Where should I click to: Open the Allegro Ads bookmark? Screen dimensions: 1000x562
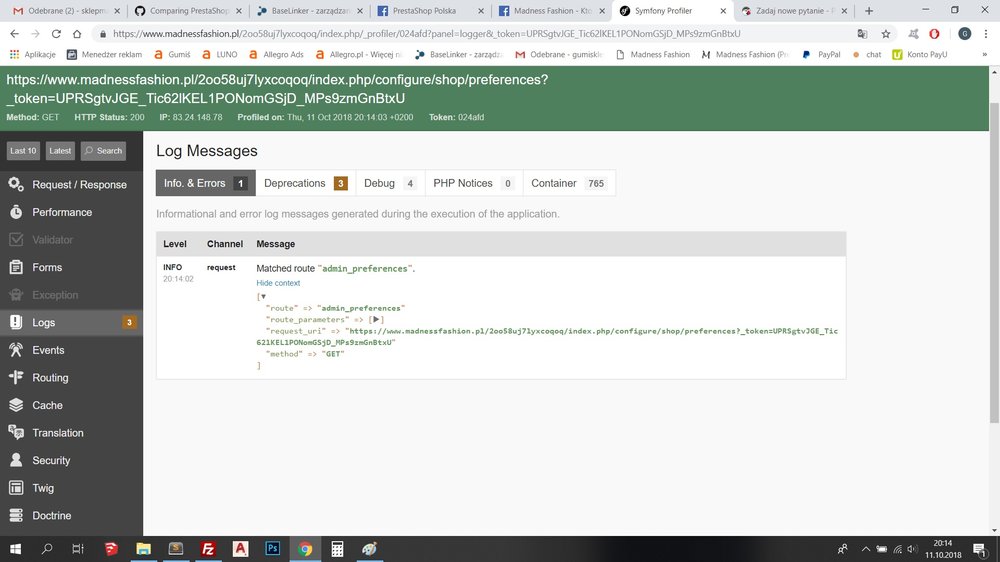coord(276,54)
